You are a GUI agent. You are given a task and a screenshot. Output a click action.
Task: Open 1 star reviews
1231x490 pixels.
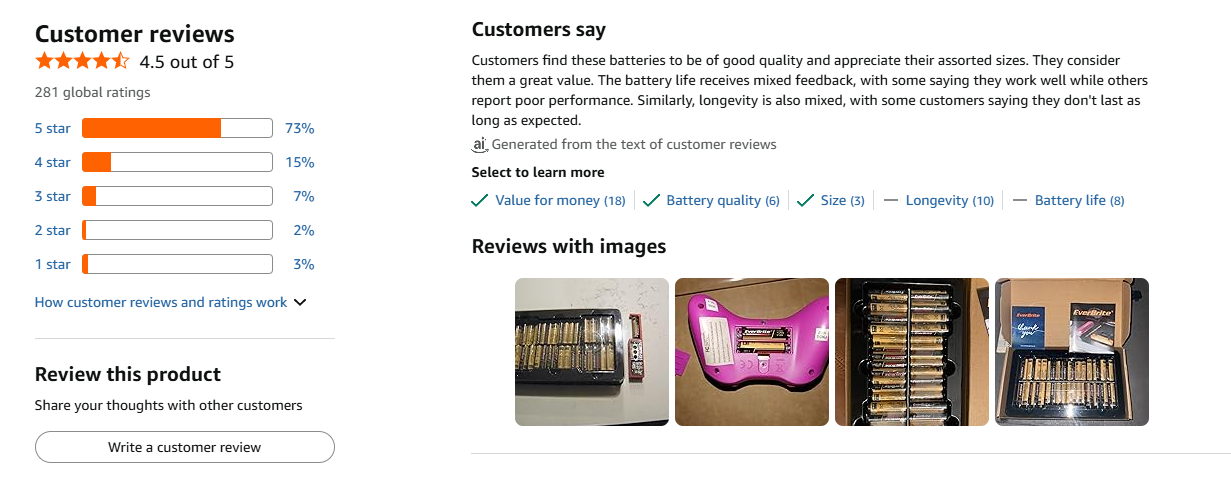tap(52, 264)
